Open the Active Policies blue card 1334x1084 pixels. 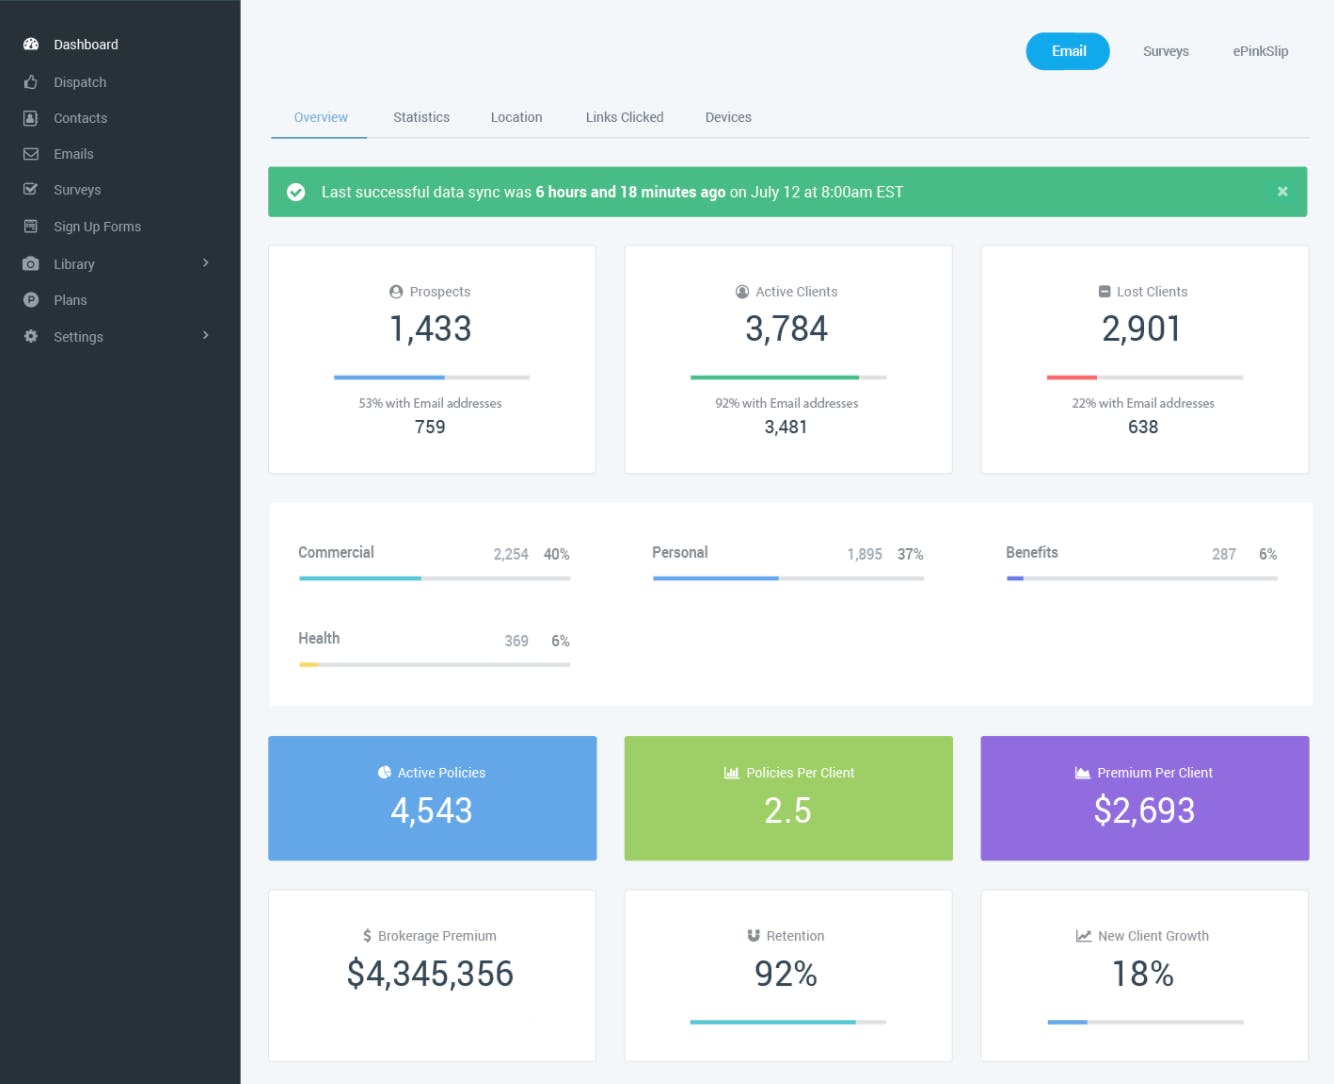(x=432, y=798)
